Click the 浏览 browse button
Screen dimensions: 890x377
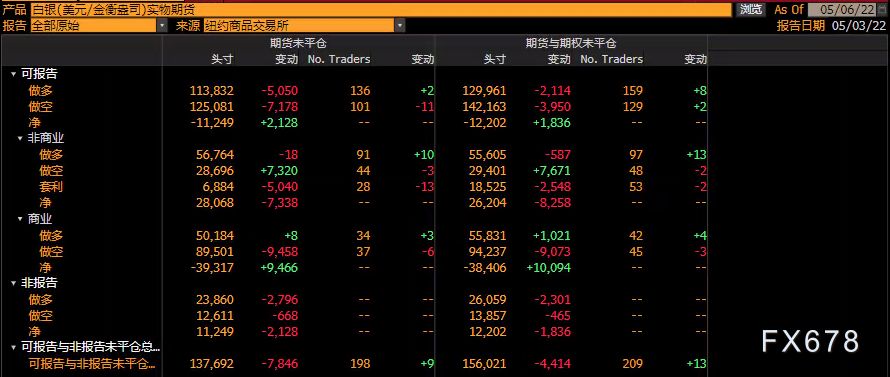point(751,10)
